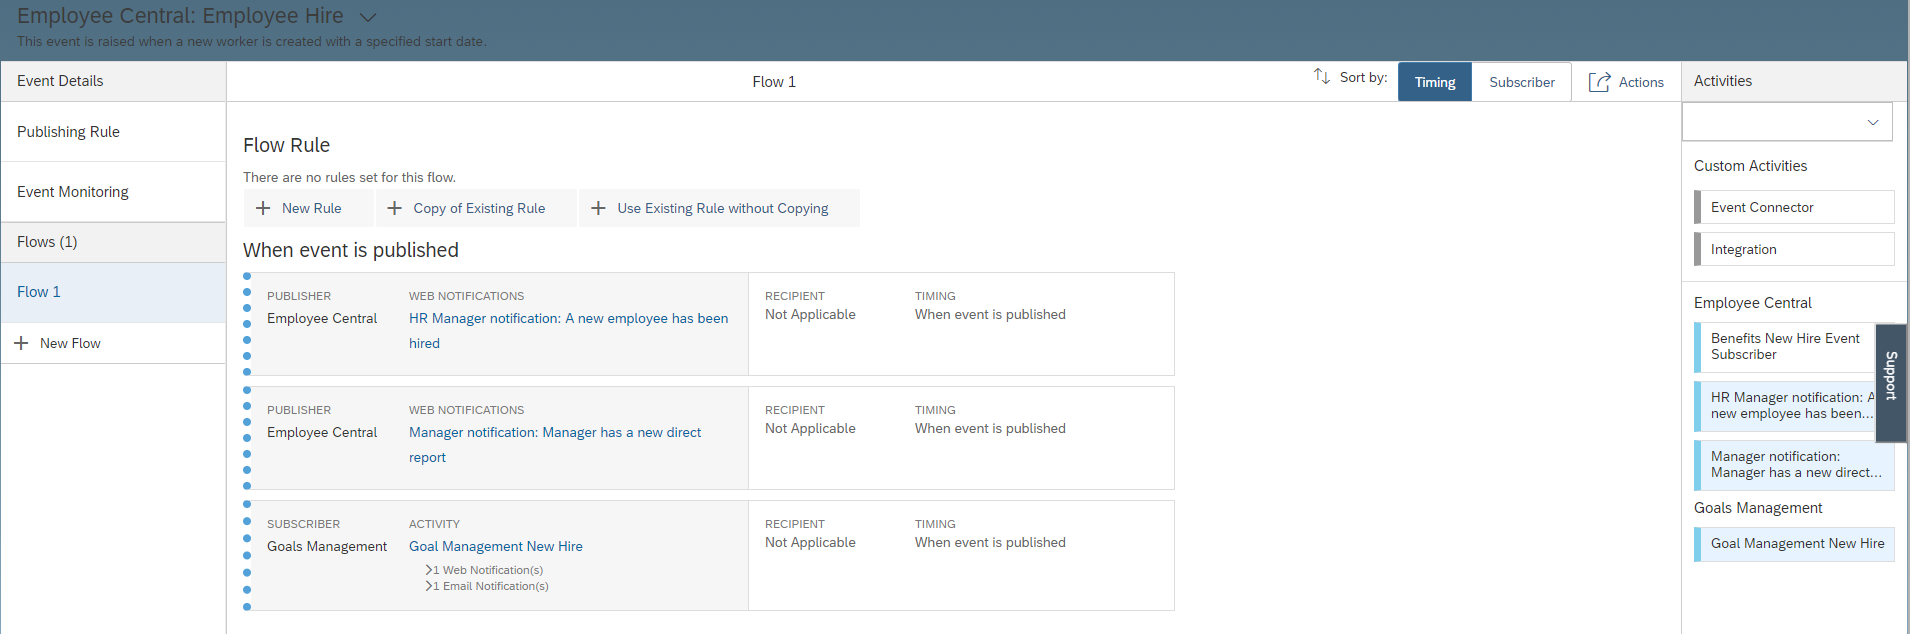Screen dimensions: 1910x634
Task: Grab drag handle of Manager notification card
Action: 247,438
